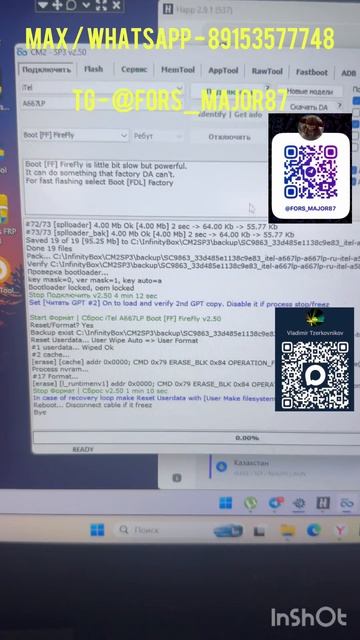Click the question mark beside Скачать DA
The image size is (360, 640).
coord(340,105)
